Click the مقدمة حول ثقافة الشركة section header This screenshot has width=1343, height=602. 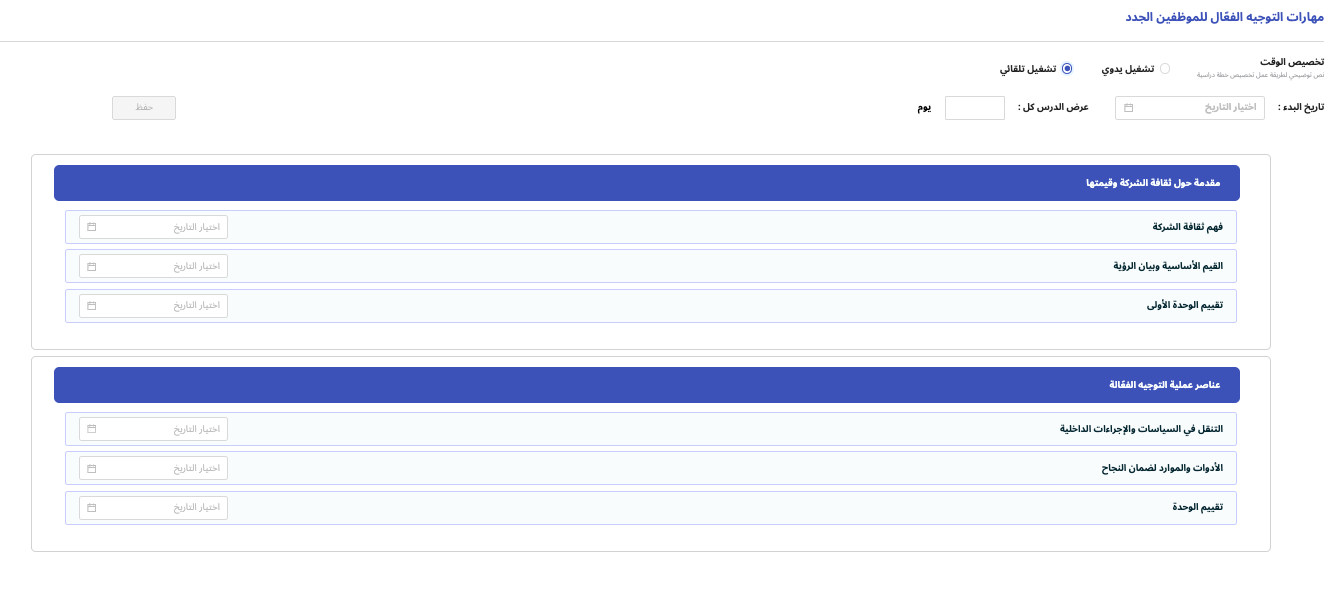(646, 183)
